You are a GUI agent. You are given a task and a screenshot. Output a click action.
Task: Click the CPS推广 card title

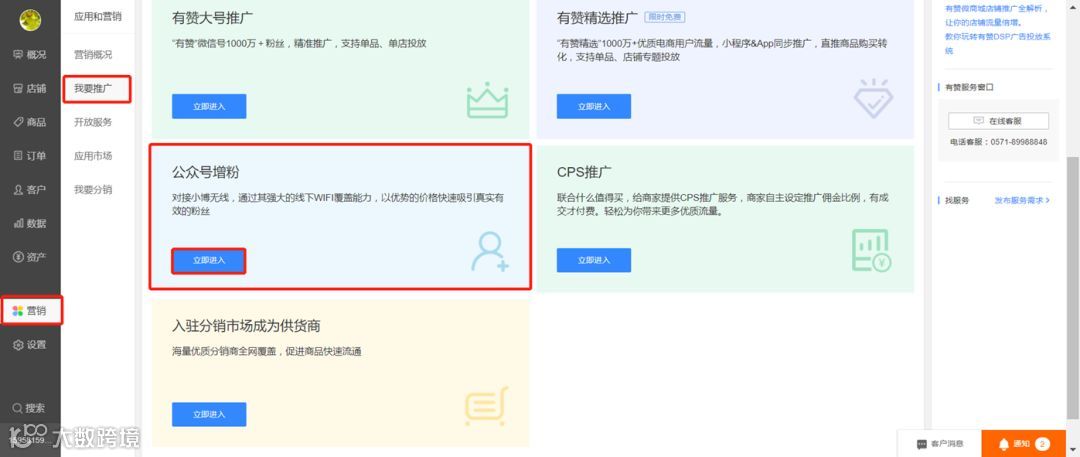(584, 172)
